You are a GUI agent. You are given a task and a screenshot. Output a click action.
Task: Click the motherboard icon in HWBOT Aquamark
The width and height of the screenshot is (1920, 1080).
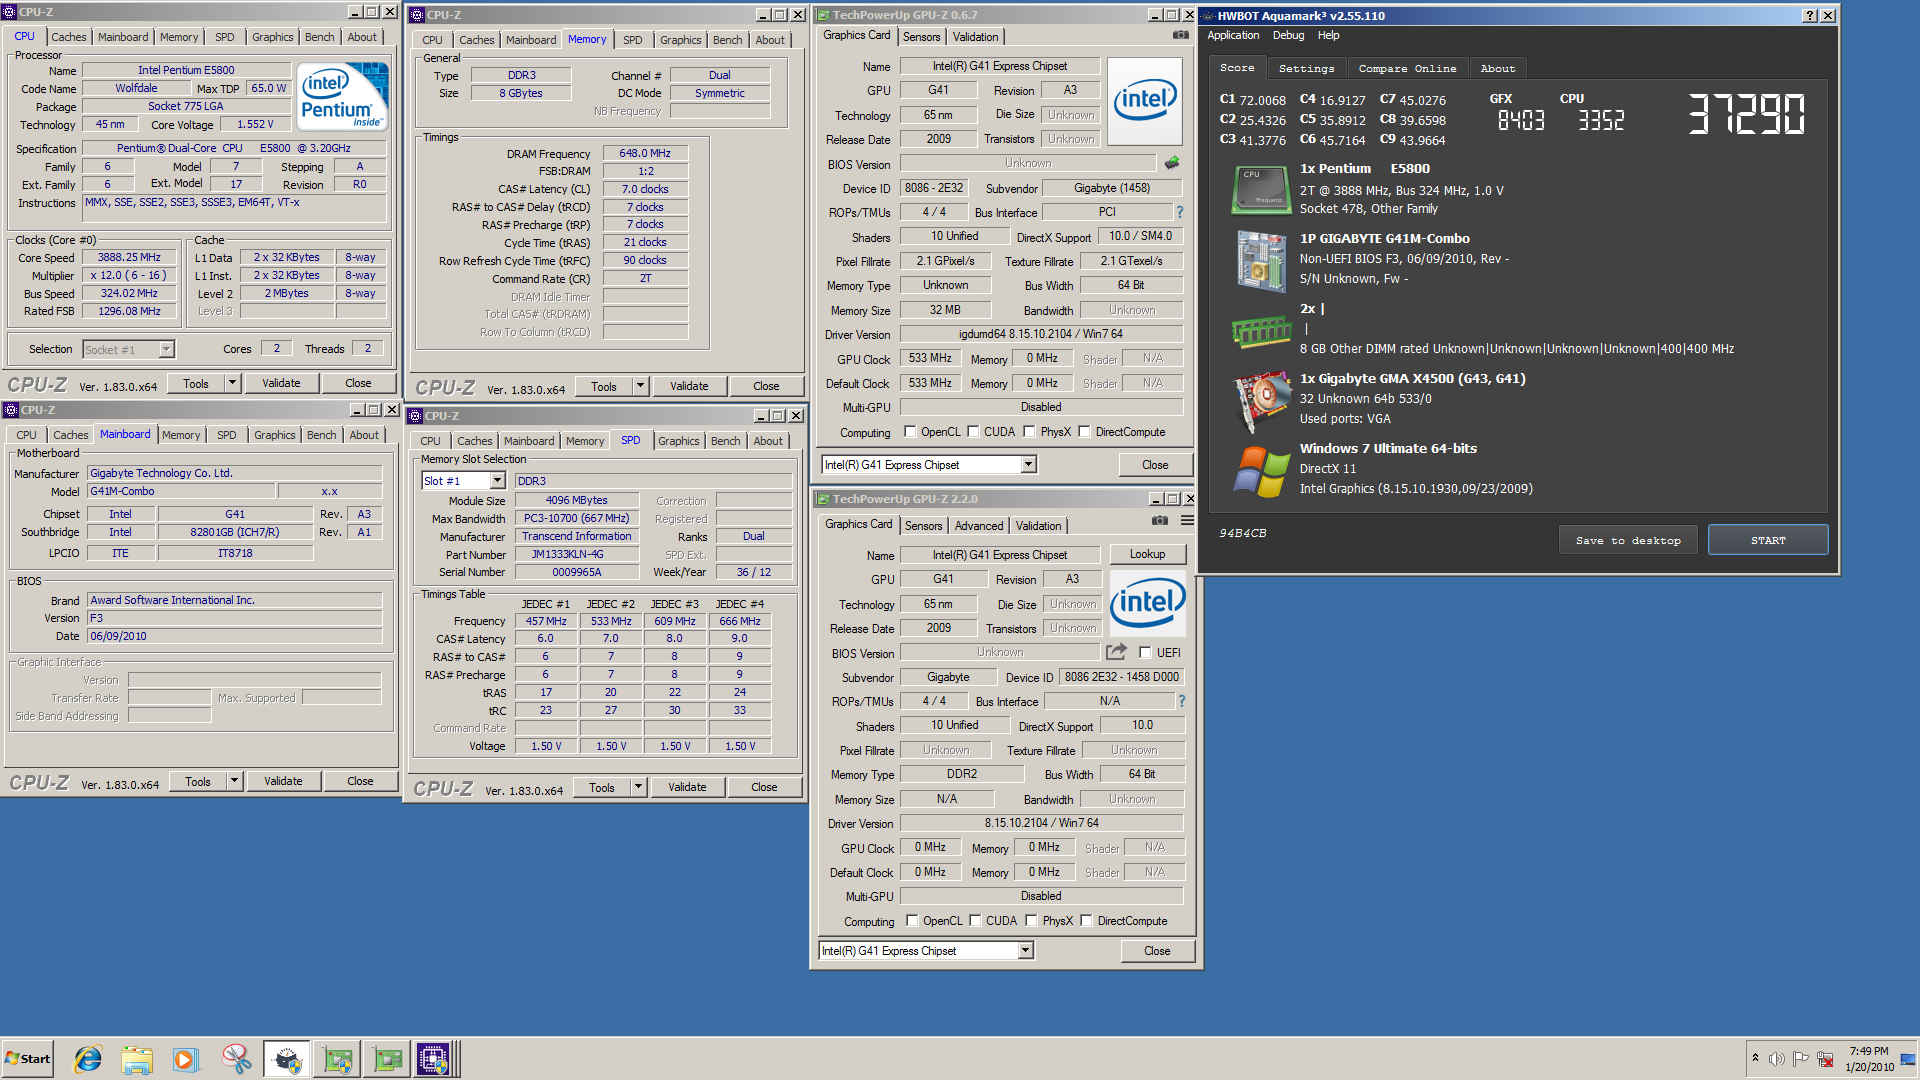pos(1261,261)
